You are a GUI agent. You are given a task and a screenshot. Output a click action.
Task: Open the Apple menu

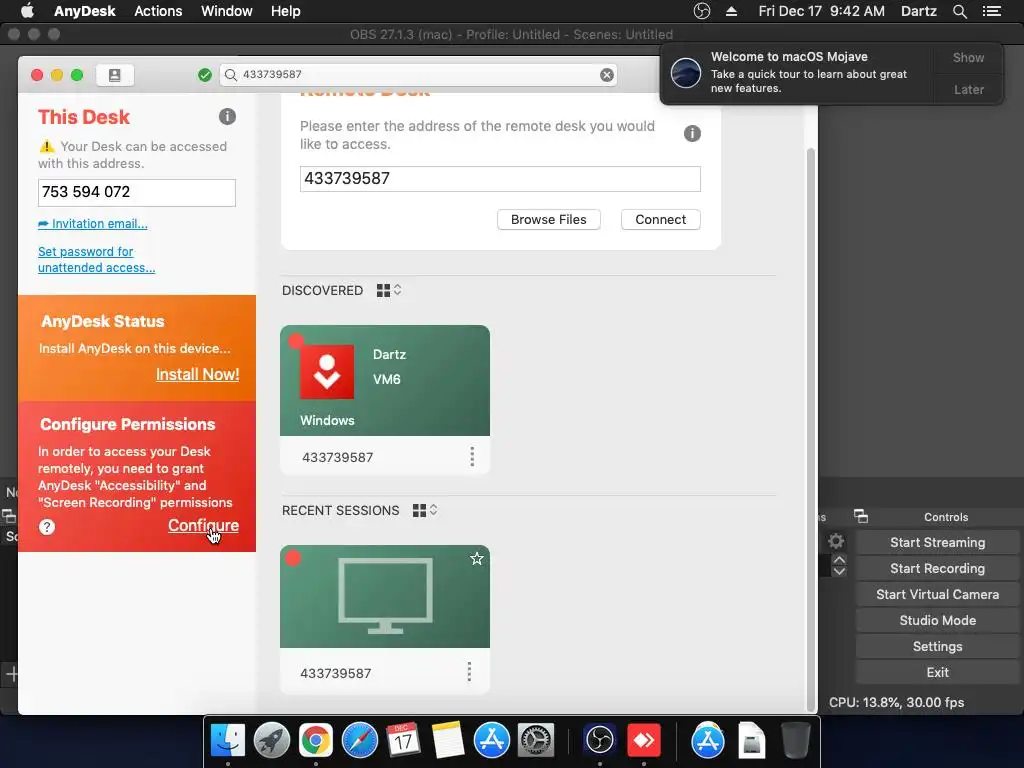coord(27,11)
